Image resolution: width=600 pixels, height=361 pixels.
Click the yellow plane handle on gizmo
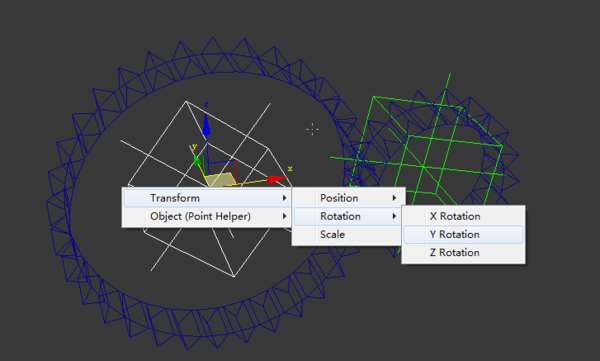click(221, 180)
